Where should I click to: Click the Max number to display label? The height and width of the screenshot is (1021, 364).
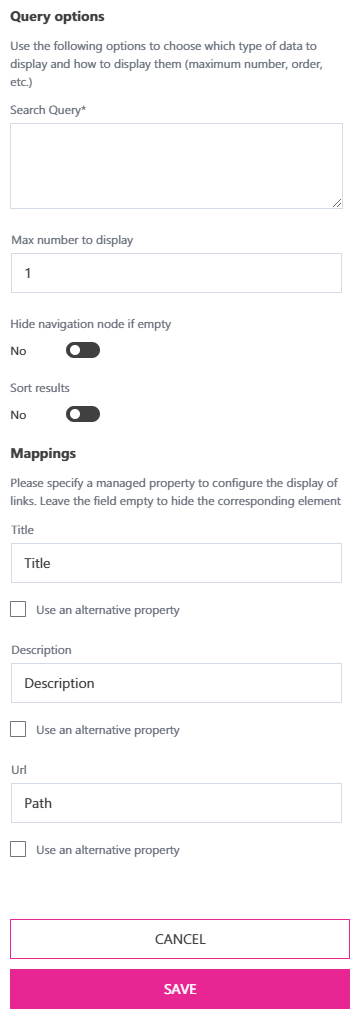coord(72,240)
